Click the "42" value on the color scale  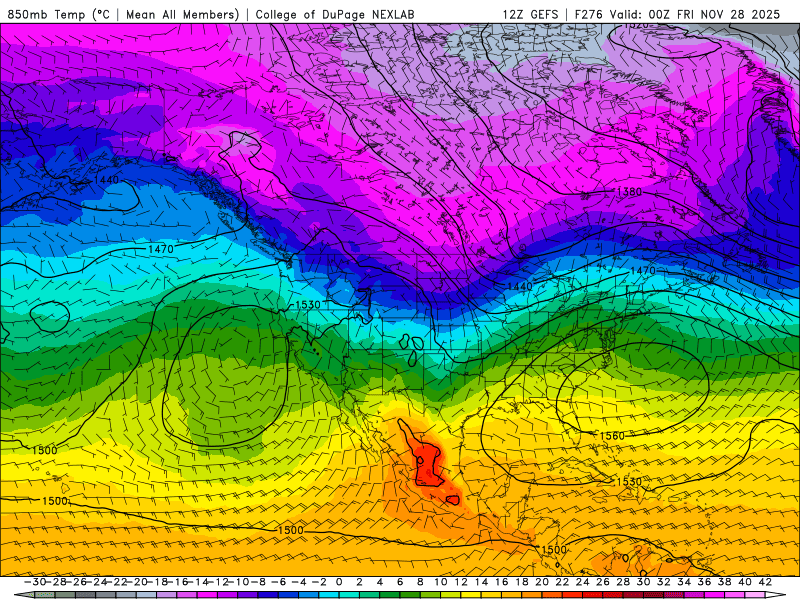(x=765, y=582)
